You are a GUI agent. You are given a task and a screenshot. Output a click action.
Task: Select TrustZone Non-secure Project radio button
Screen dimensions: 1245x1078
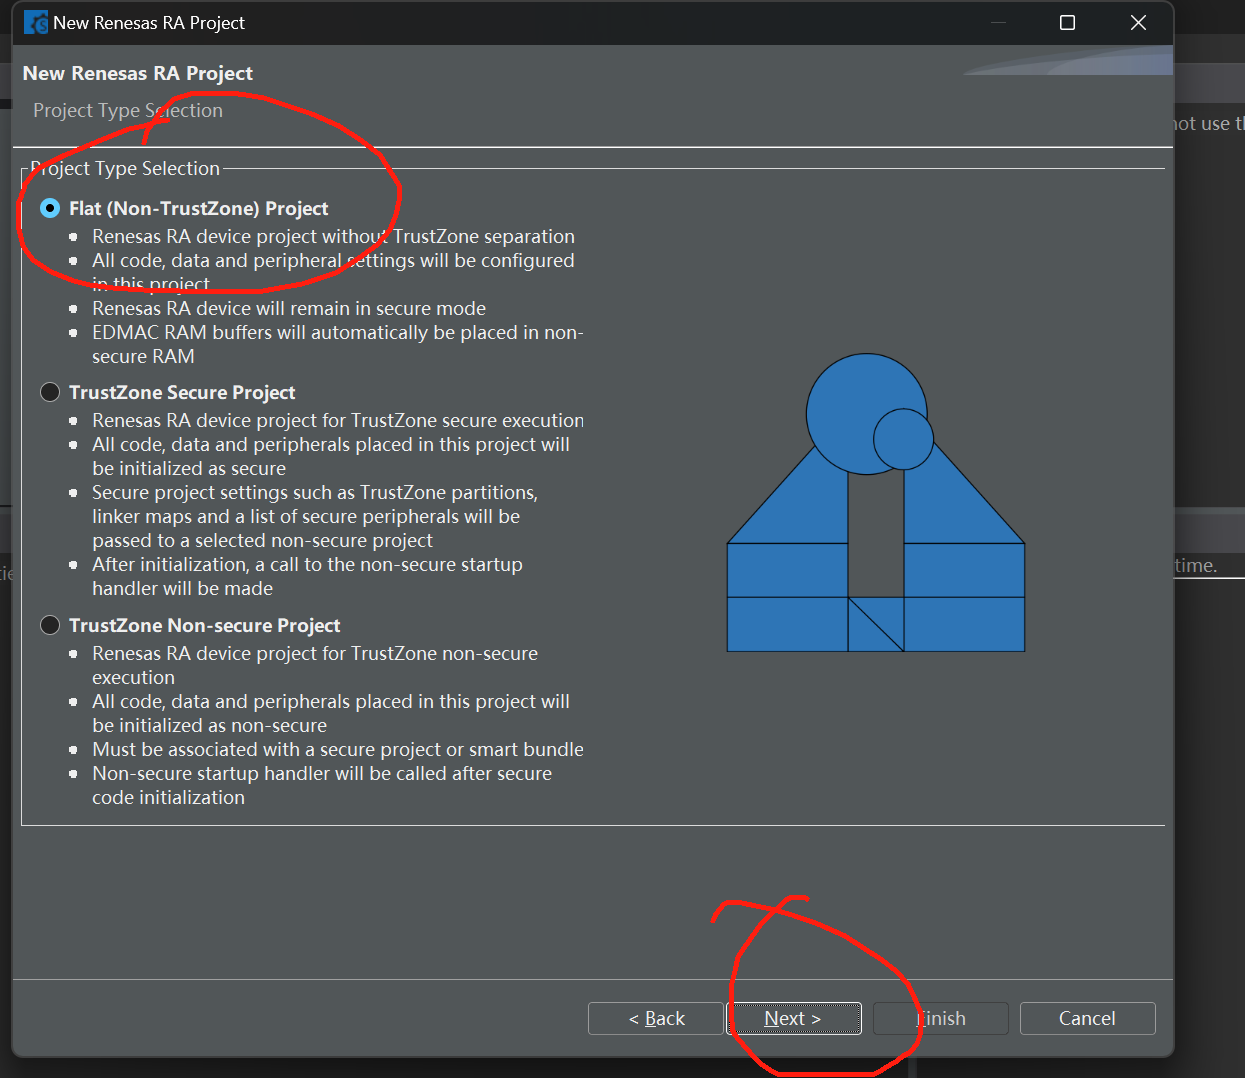pos(50,625)
